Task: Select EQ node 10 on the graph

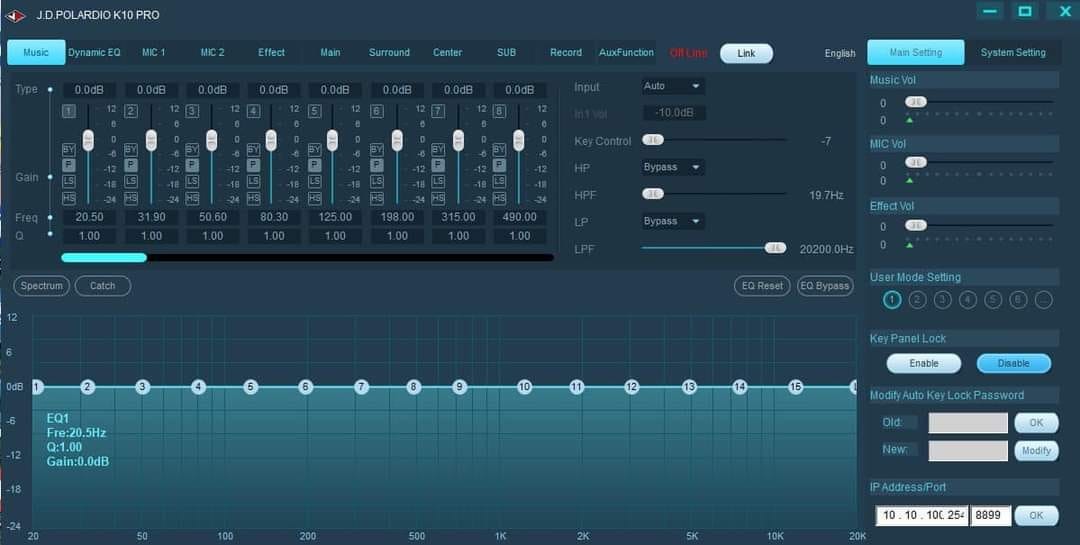Action: click(x=524, y=386)
